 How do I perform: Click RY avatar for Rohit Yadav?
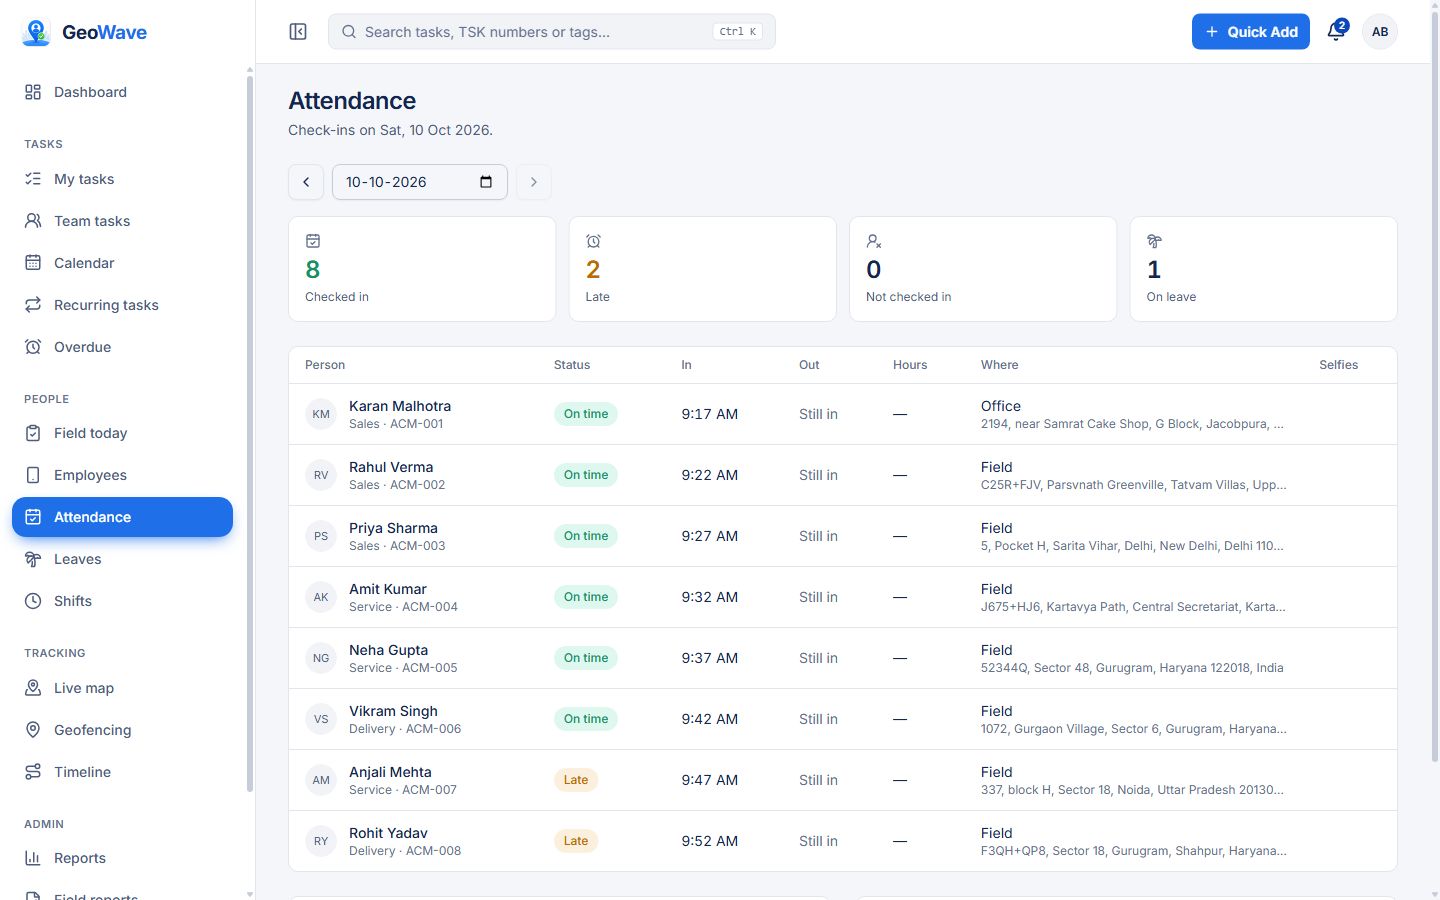click(x=321, y=841)
